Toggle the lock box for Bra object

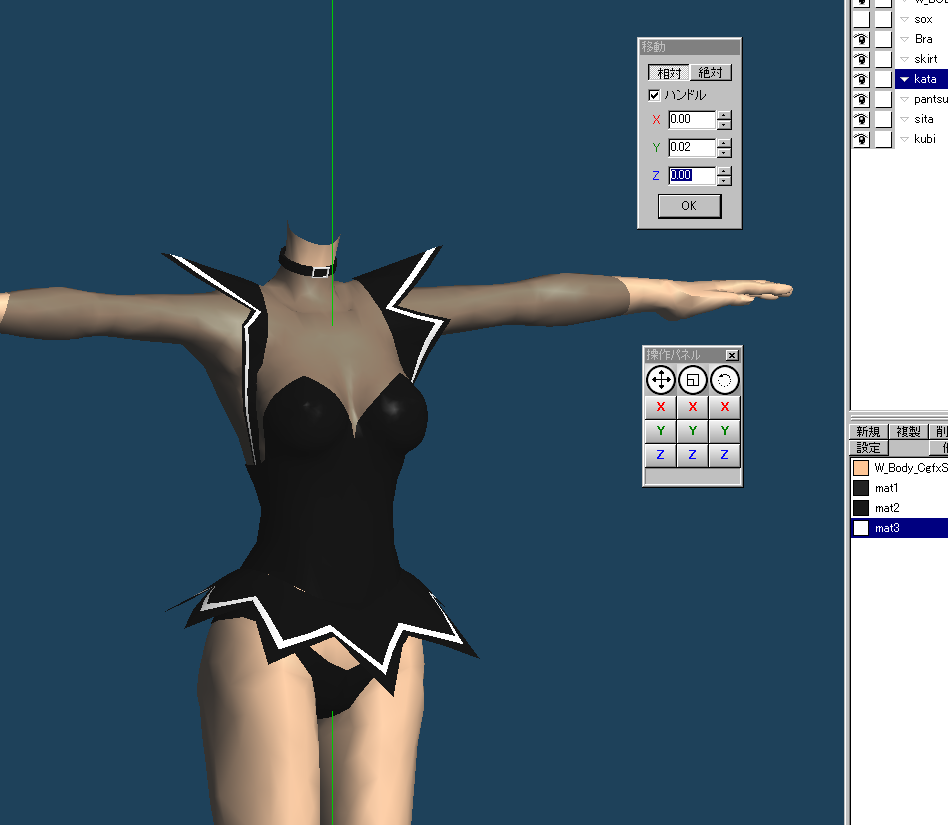coord(883,39)
